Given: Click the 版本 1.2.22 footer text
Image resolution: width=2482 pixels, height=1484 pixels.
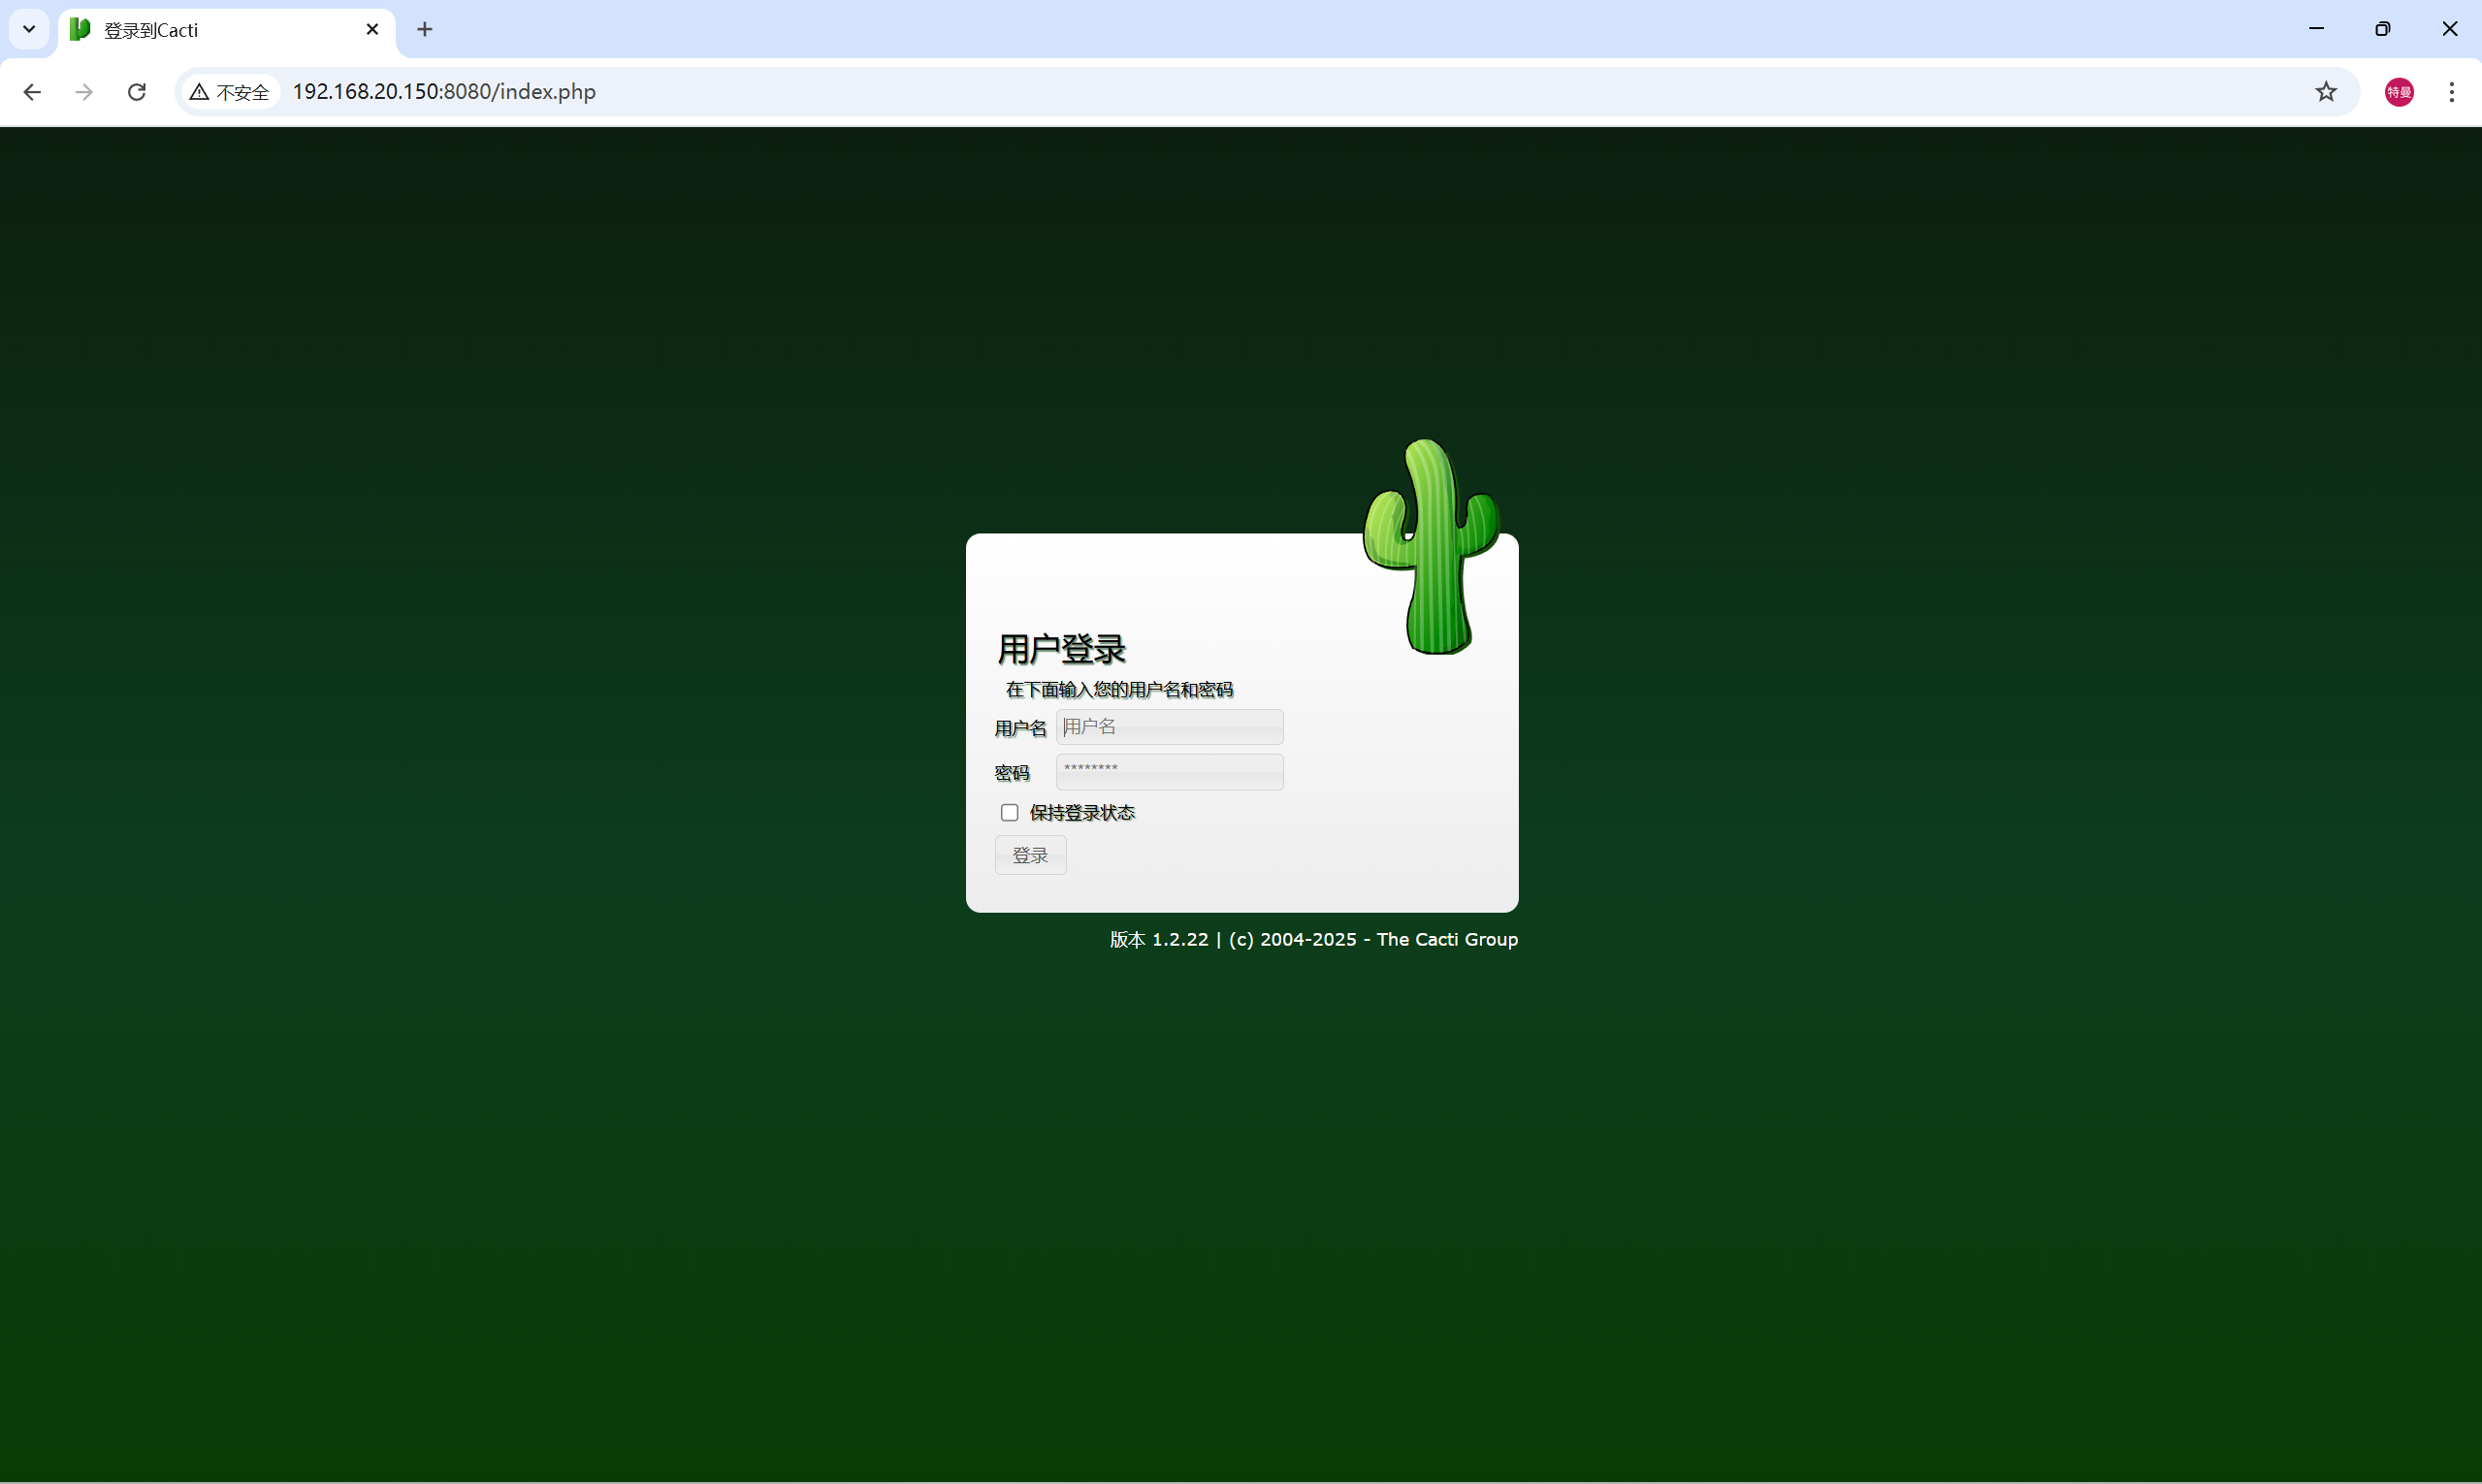Looking at the screenshot, I should click(1159, 939).
